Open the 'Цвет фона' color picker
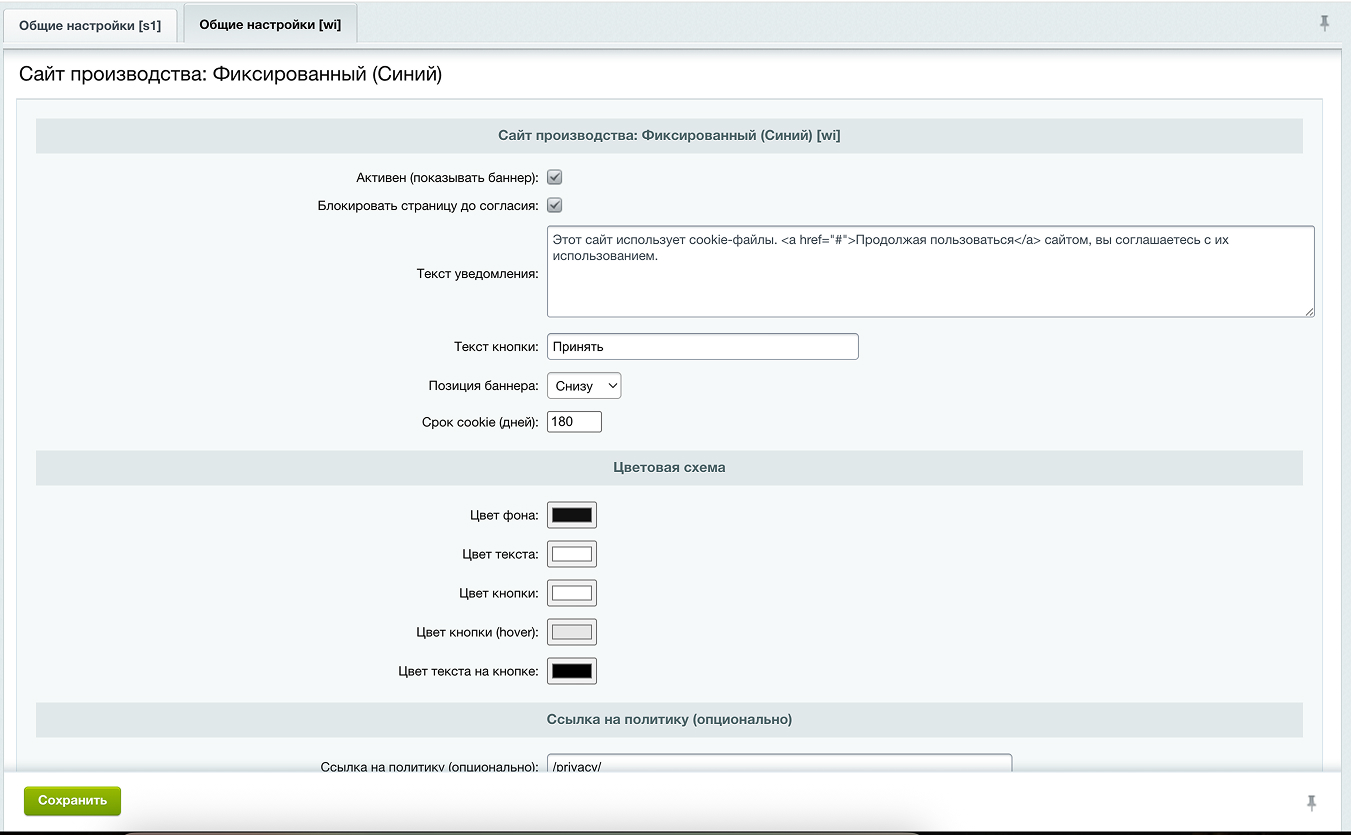This screenshot has height=835, width=1351. [572, 516]
